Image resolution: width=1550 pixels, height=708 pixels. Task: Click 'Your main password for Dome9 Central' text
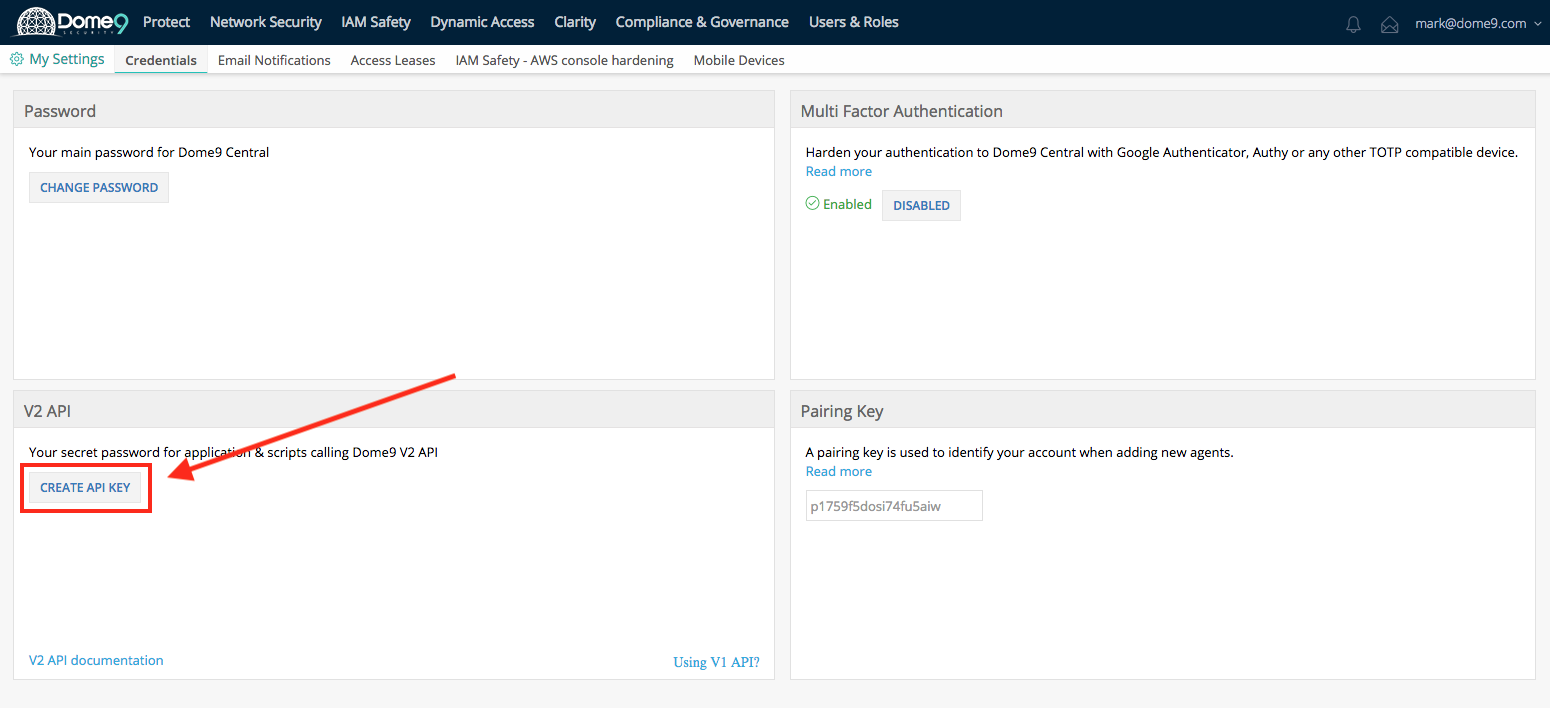[149, 152]
